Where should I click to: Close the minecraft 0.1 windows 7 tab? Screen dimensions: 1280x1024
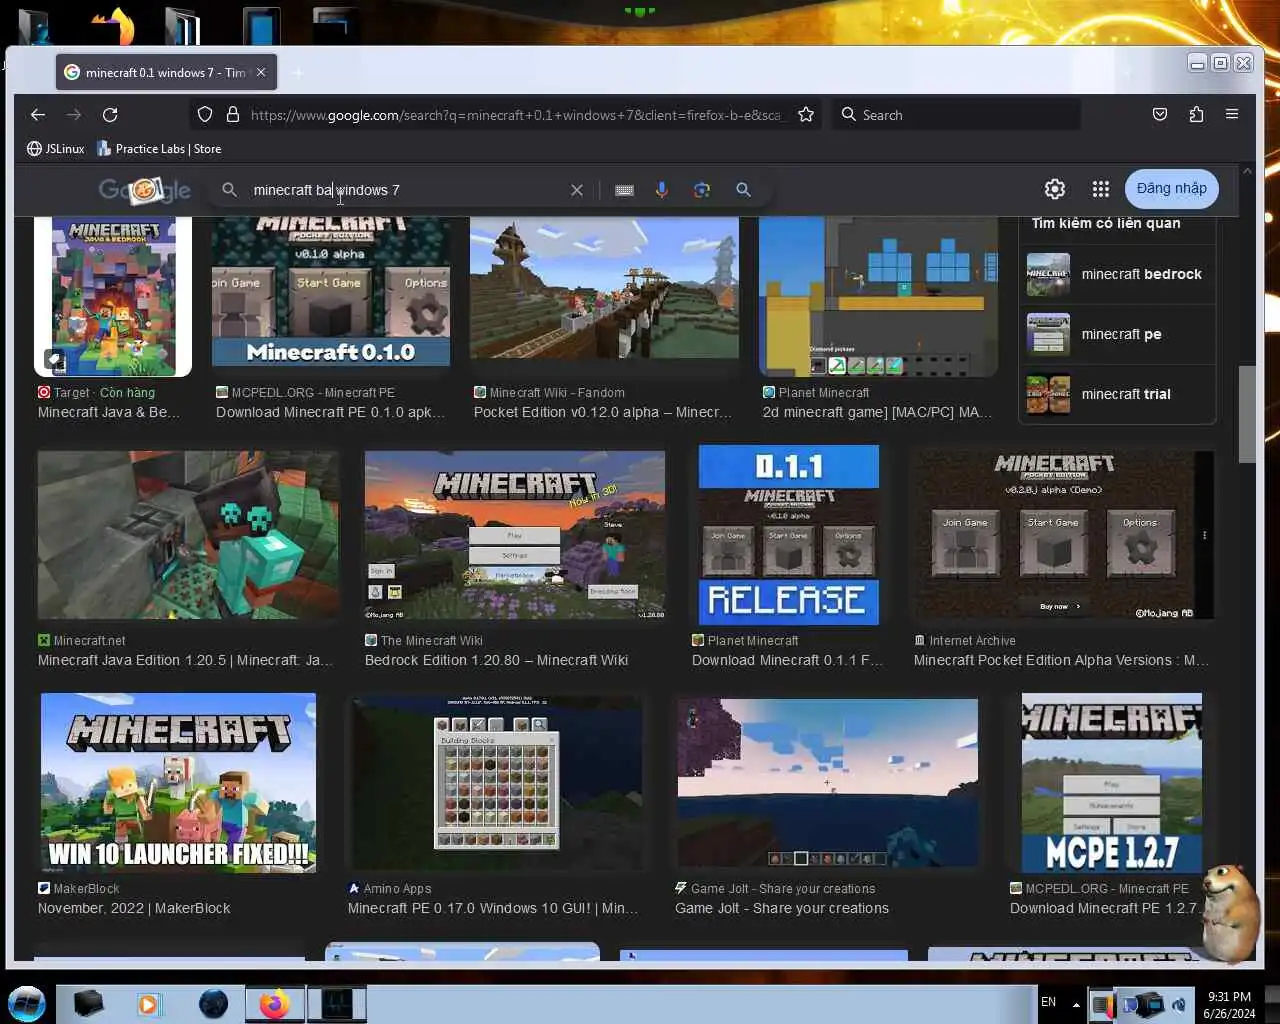[261, 72]
